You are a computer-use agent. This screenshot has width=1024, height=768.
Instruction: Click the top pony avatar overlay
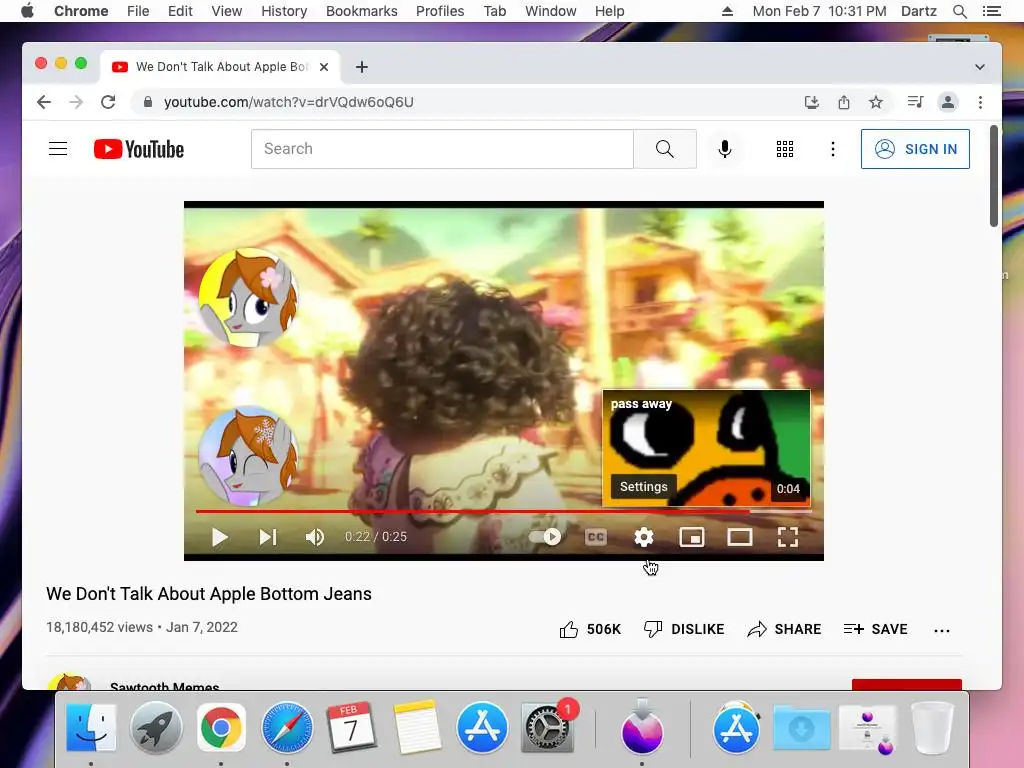tap(248, 297)
